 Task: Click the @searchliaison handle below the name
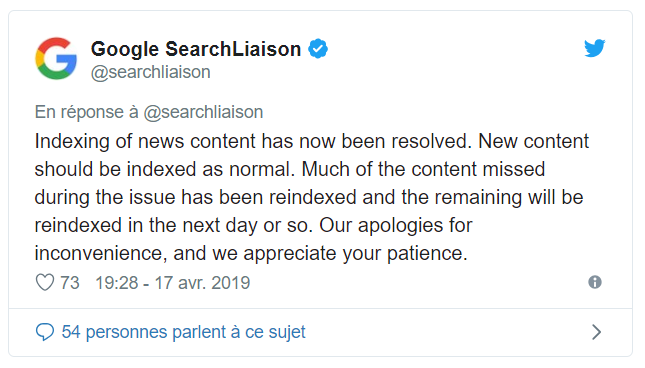click(x=151, y=72)
